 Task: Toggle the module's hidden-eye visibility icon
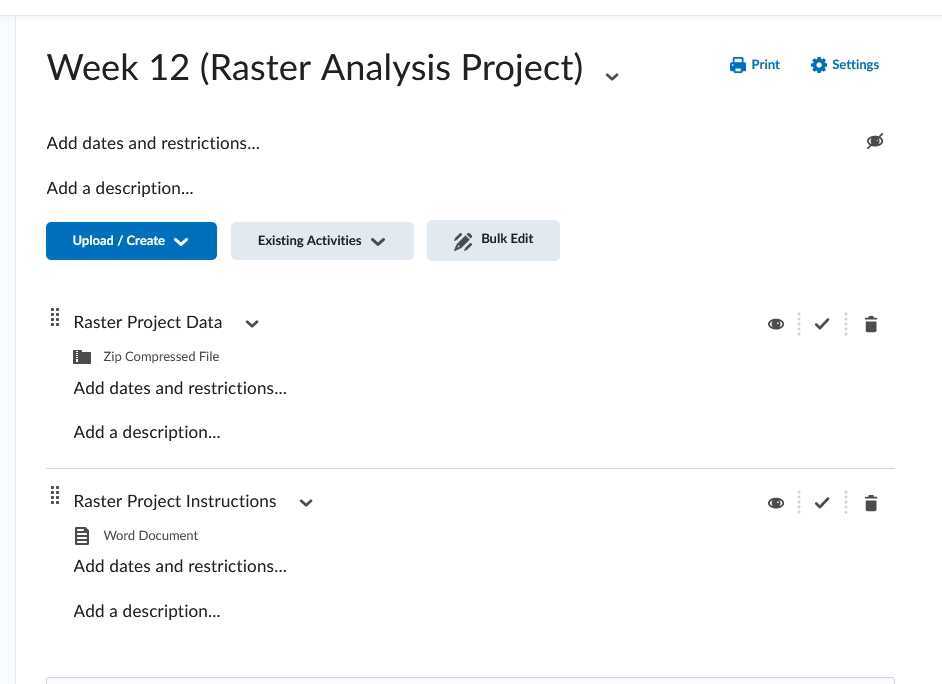(x=875, y=141)
